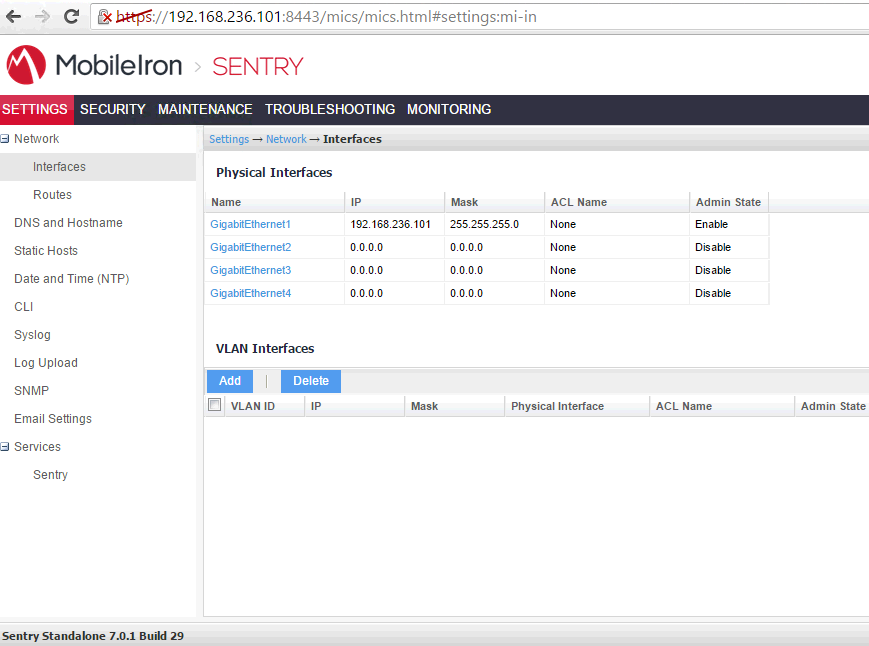Select CLI in the sidebar
The height and width of the screenshot is (646, 869).
(24, 306)
